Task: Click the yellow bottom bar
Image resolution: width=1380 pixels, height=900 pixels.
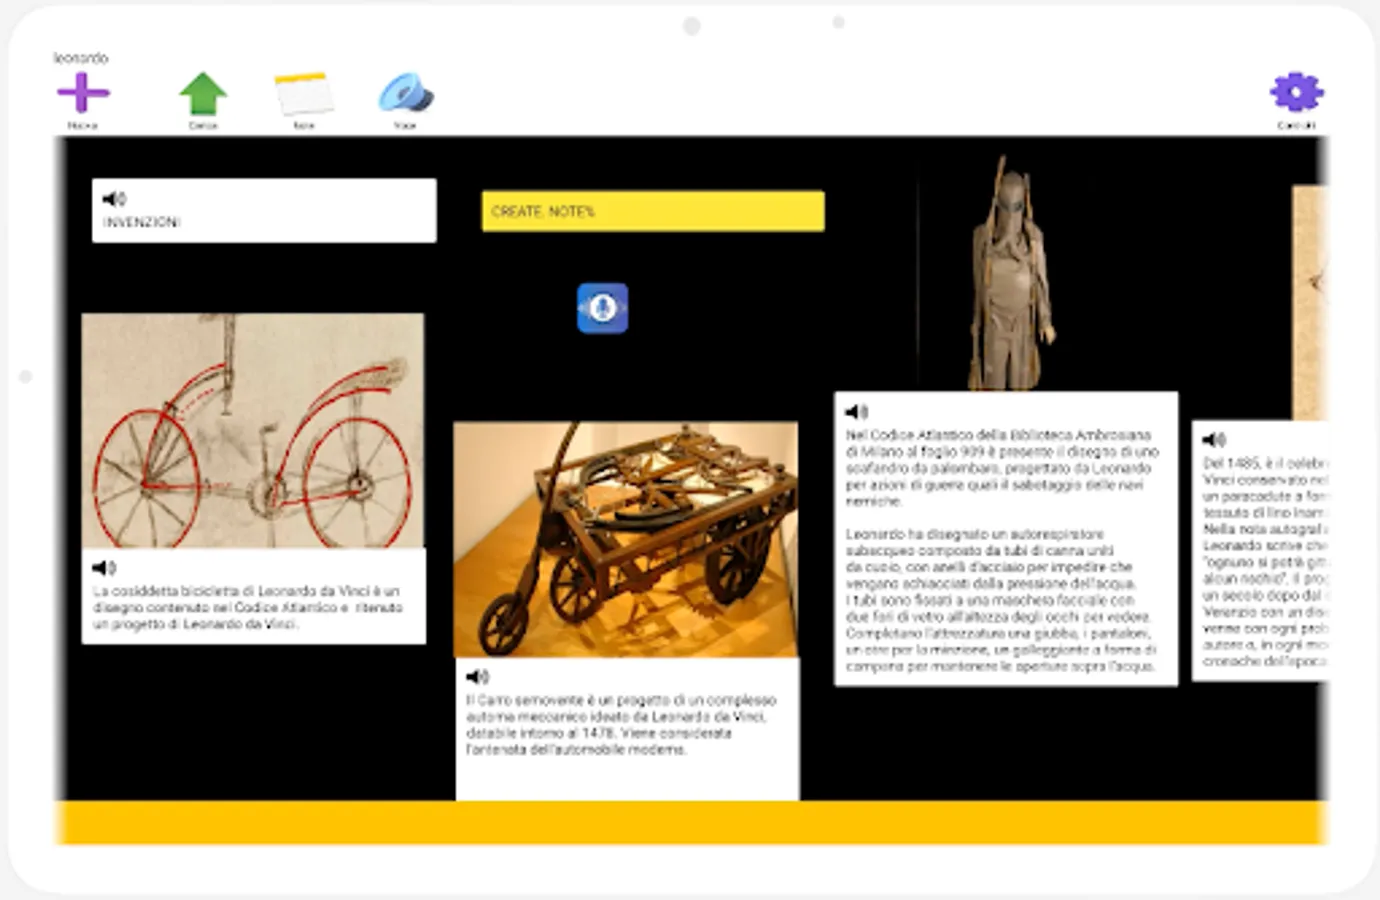Action: tap(691, 823)
